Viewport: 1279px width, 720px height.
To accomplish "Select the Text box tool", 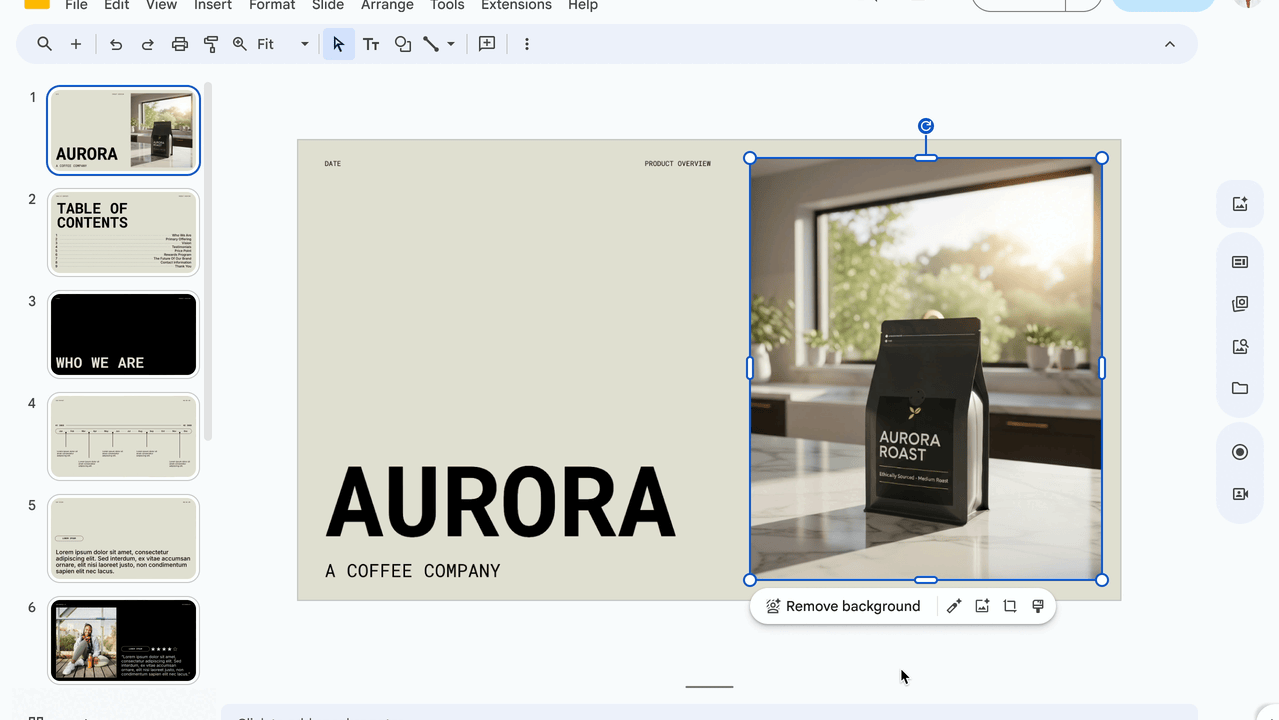I will pos(371,44).
